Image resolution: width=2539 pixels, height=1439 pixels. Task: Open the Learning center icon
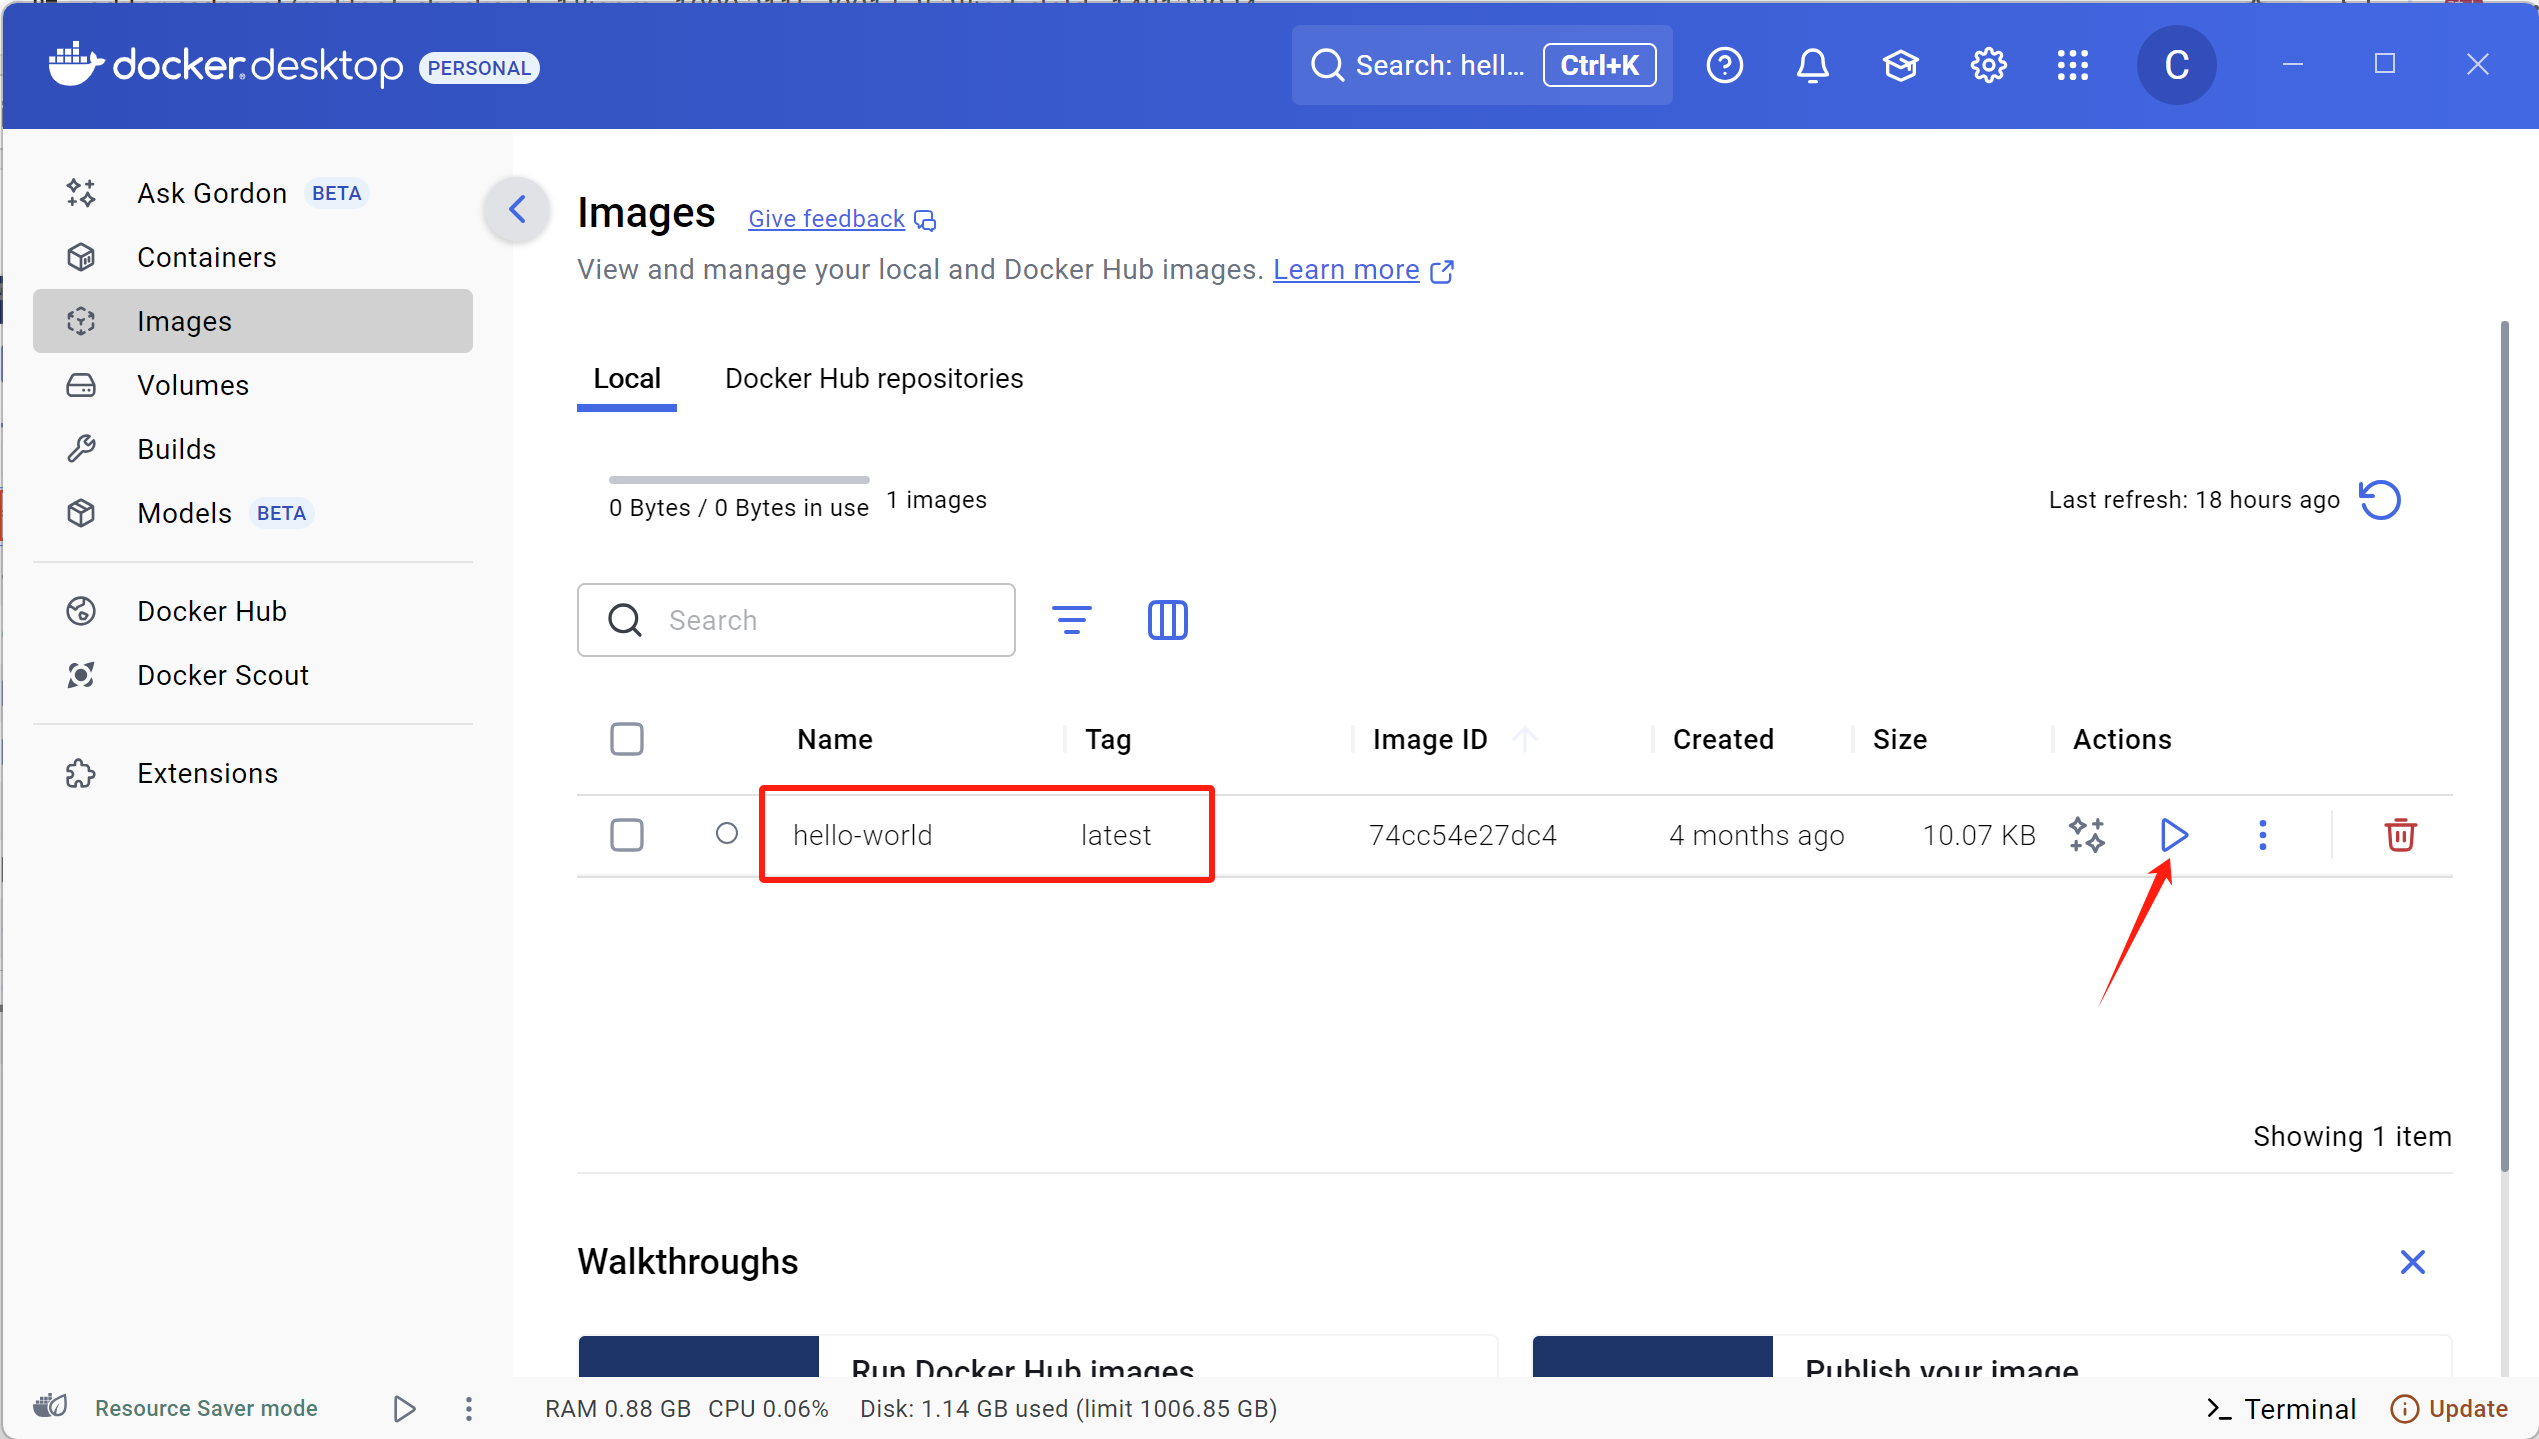coord(1900,66)
